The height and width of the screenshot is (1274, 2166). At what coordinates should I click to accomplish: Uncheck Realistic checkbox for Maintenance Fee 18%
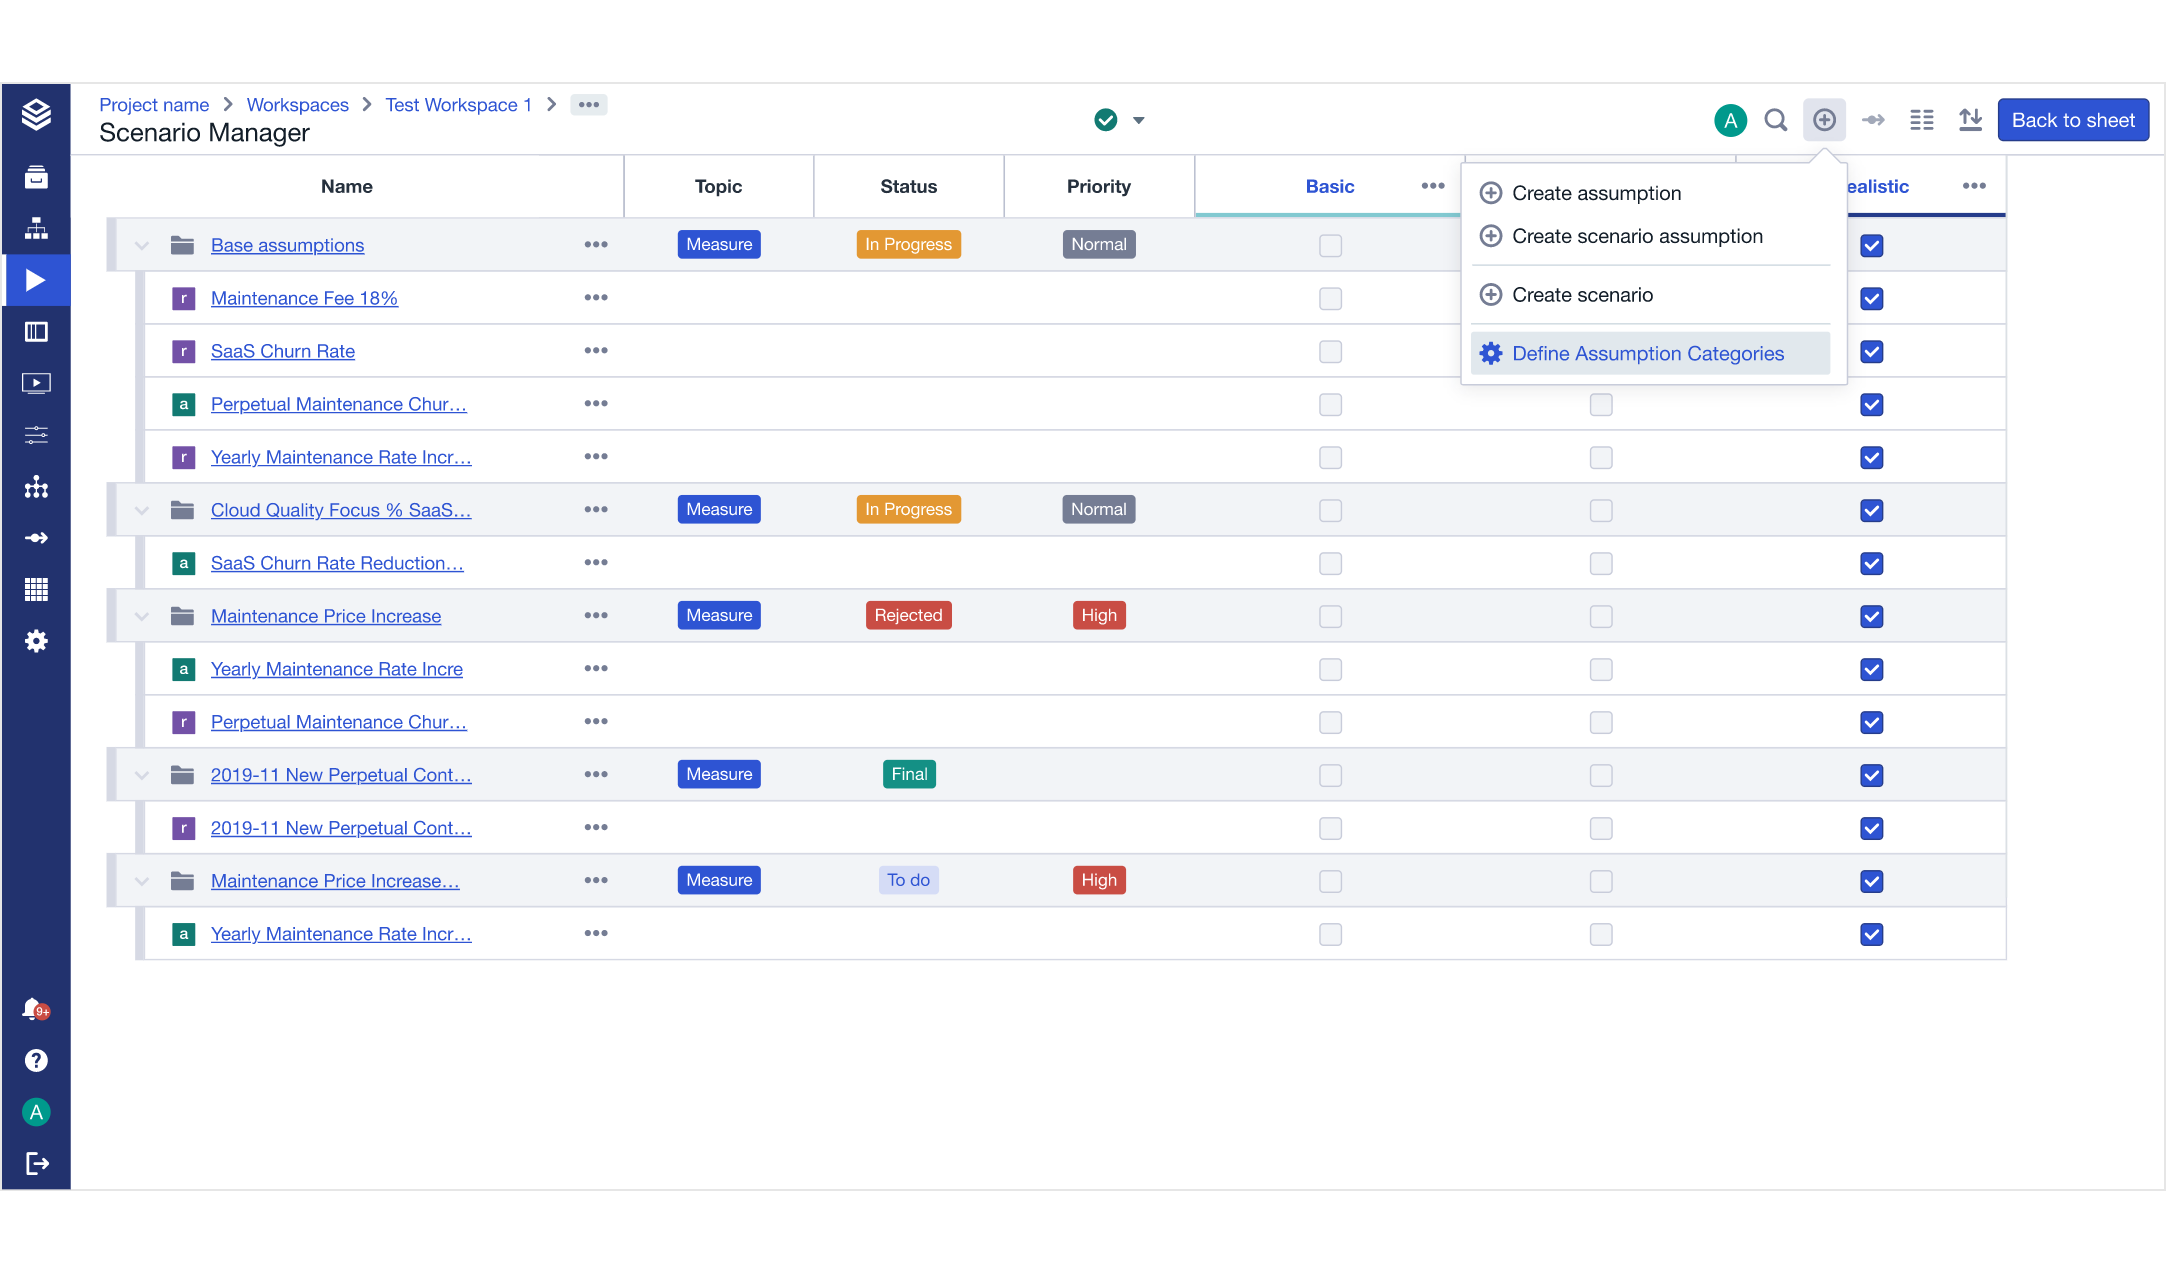[1871, 298]
